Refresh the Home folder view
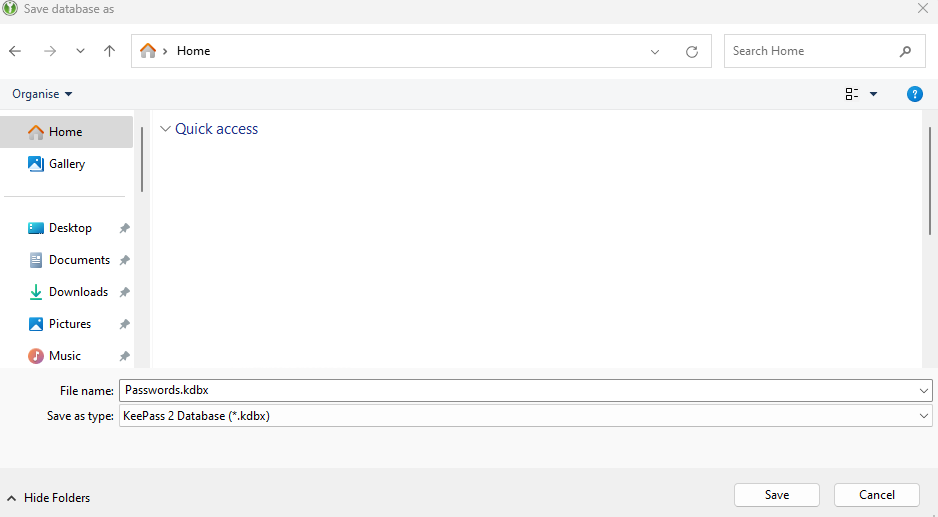Viewport: 938px width, 517px height. click(x=691, y=51)
